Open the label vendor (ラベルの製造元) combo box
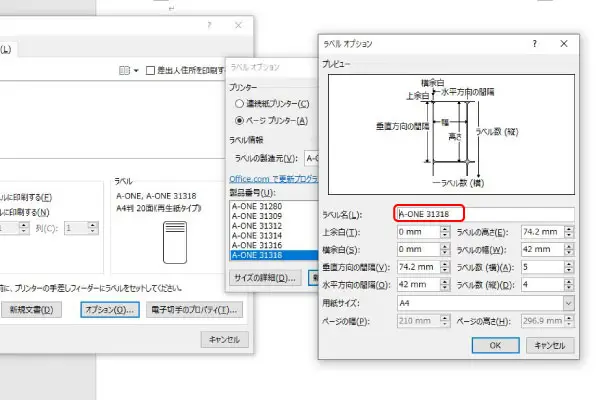The image size is (600, 400). [311, 158]
